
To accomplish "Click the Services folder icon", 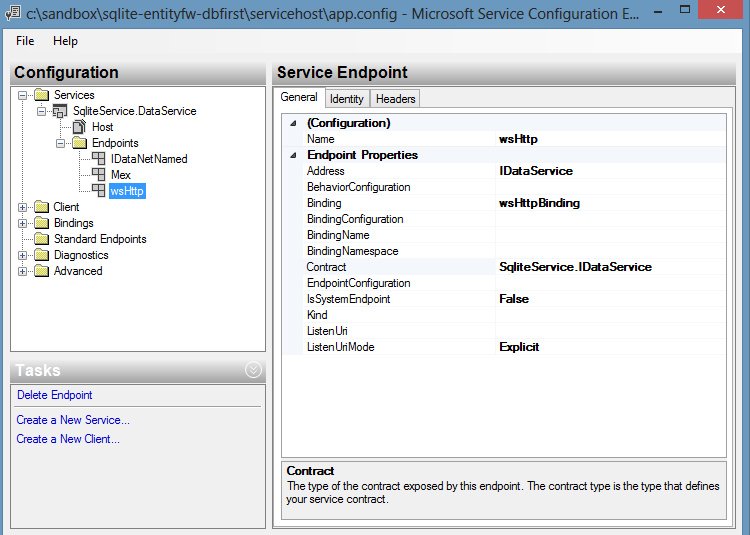I will (42, 95).
